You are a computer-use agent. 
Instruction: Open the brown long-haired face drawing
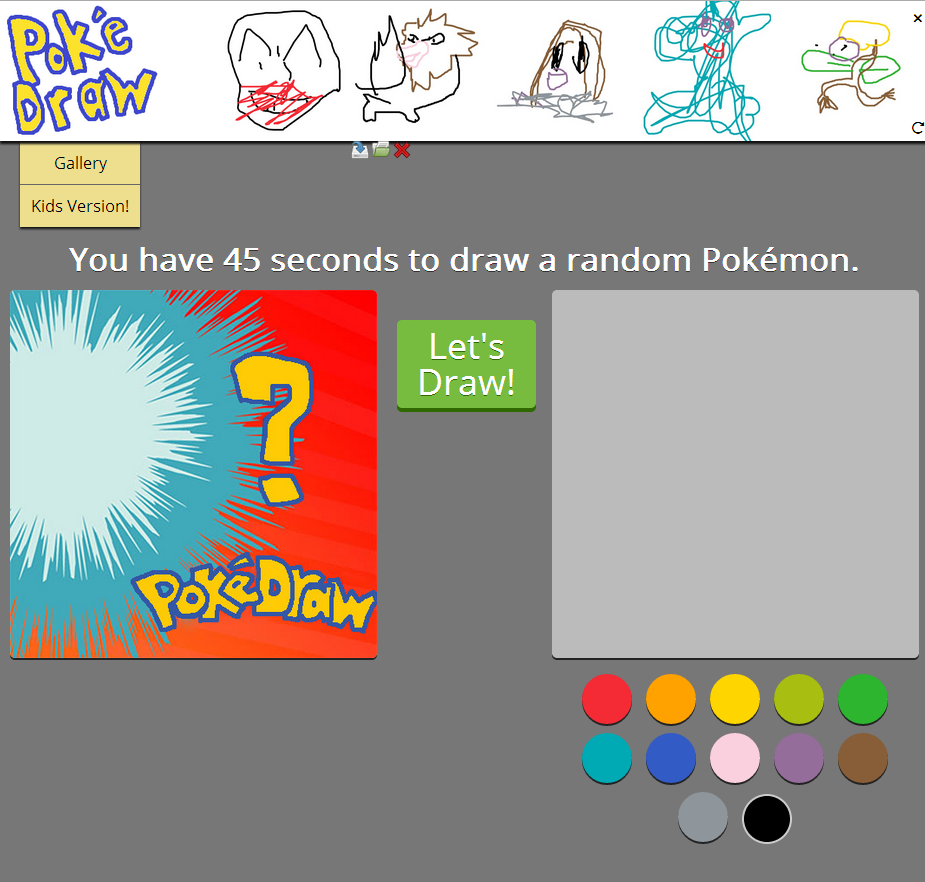557,71
